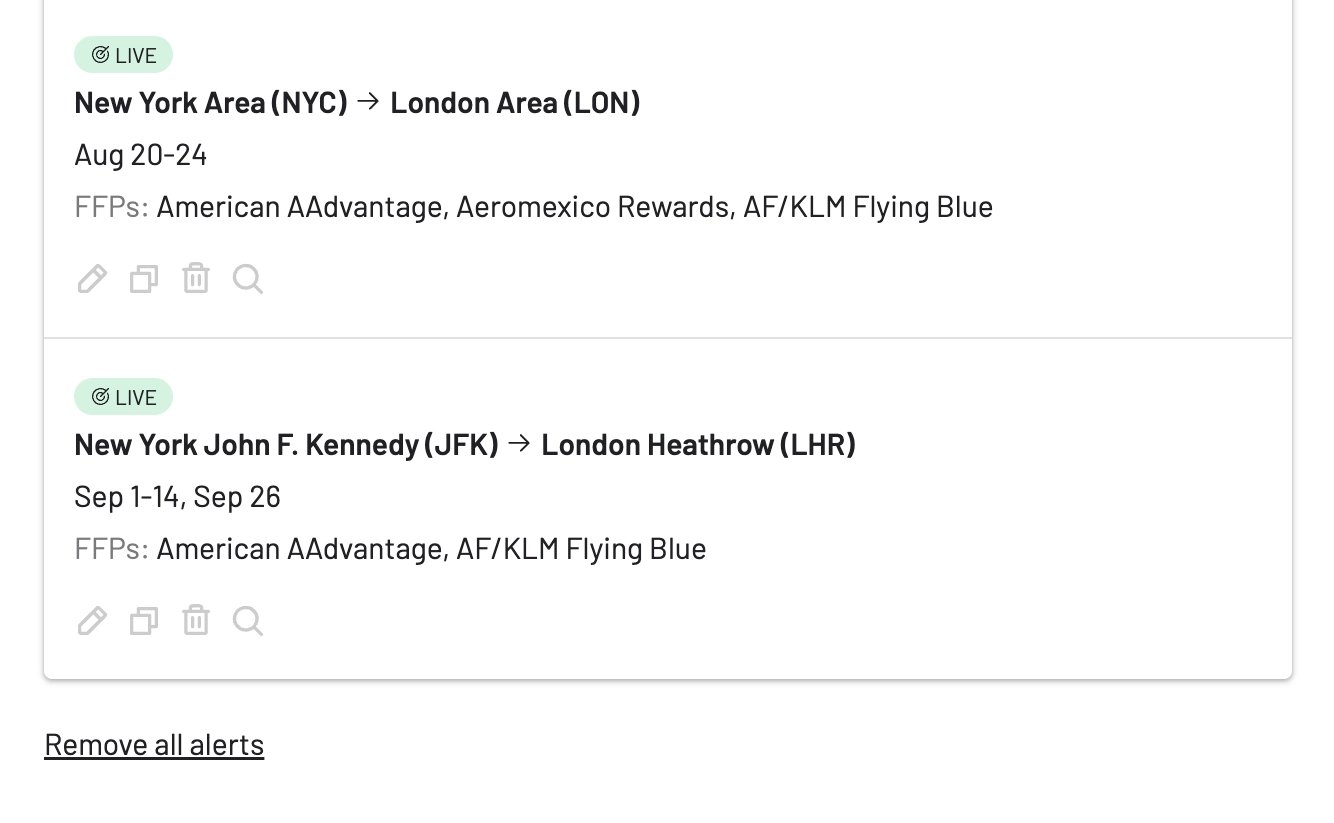
Task: Duplicate the JFK to LHR alert
Action: click(x=144, y=621)
